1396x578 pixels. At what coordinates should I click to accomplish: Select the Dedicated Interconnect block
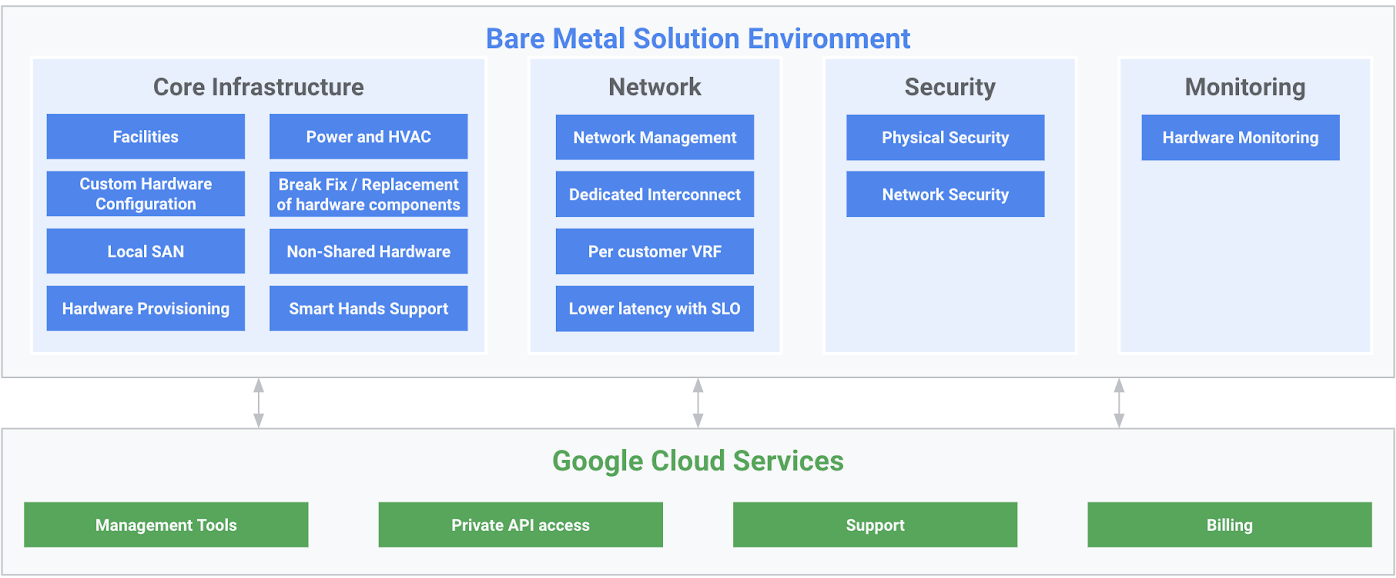coord(654,194)
